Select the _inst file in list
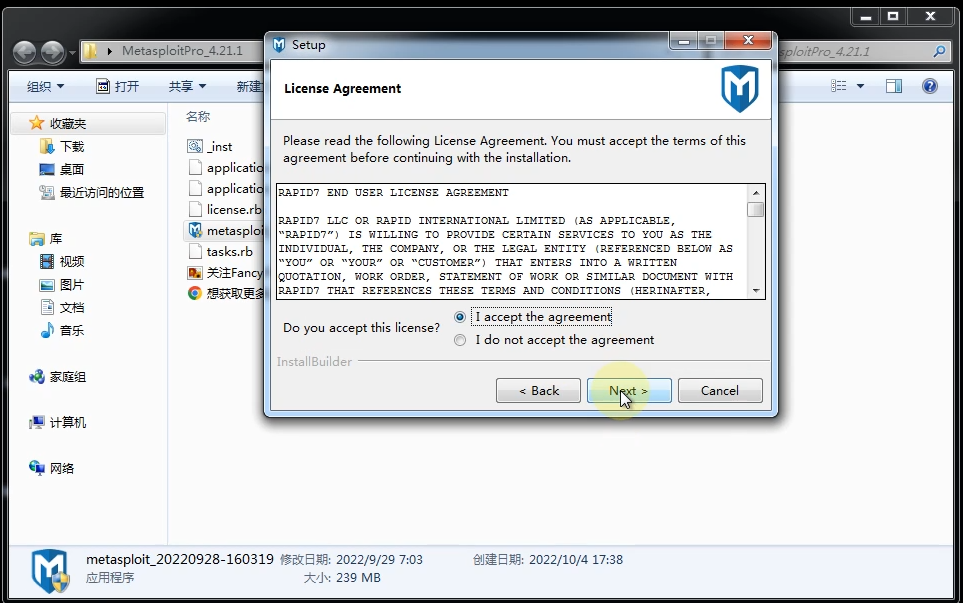The height and width of the screenshot is (603, 963). (219, 147)
